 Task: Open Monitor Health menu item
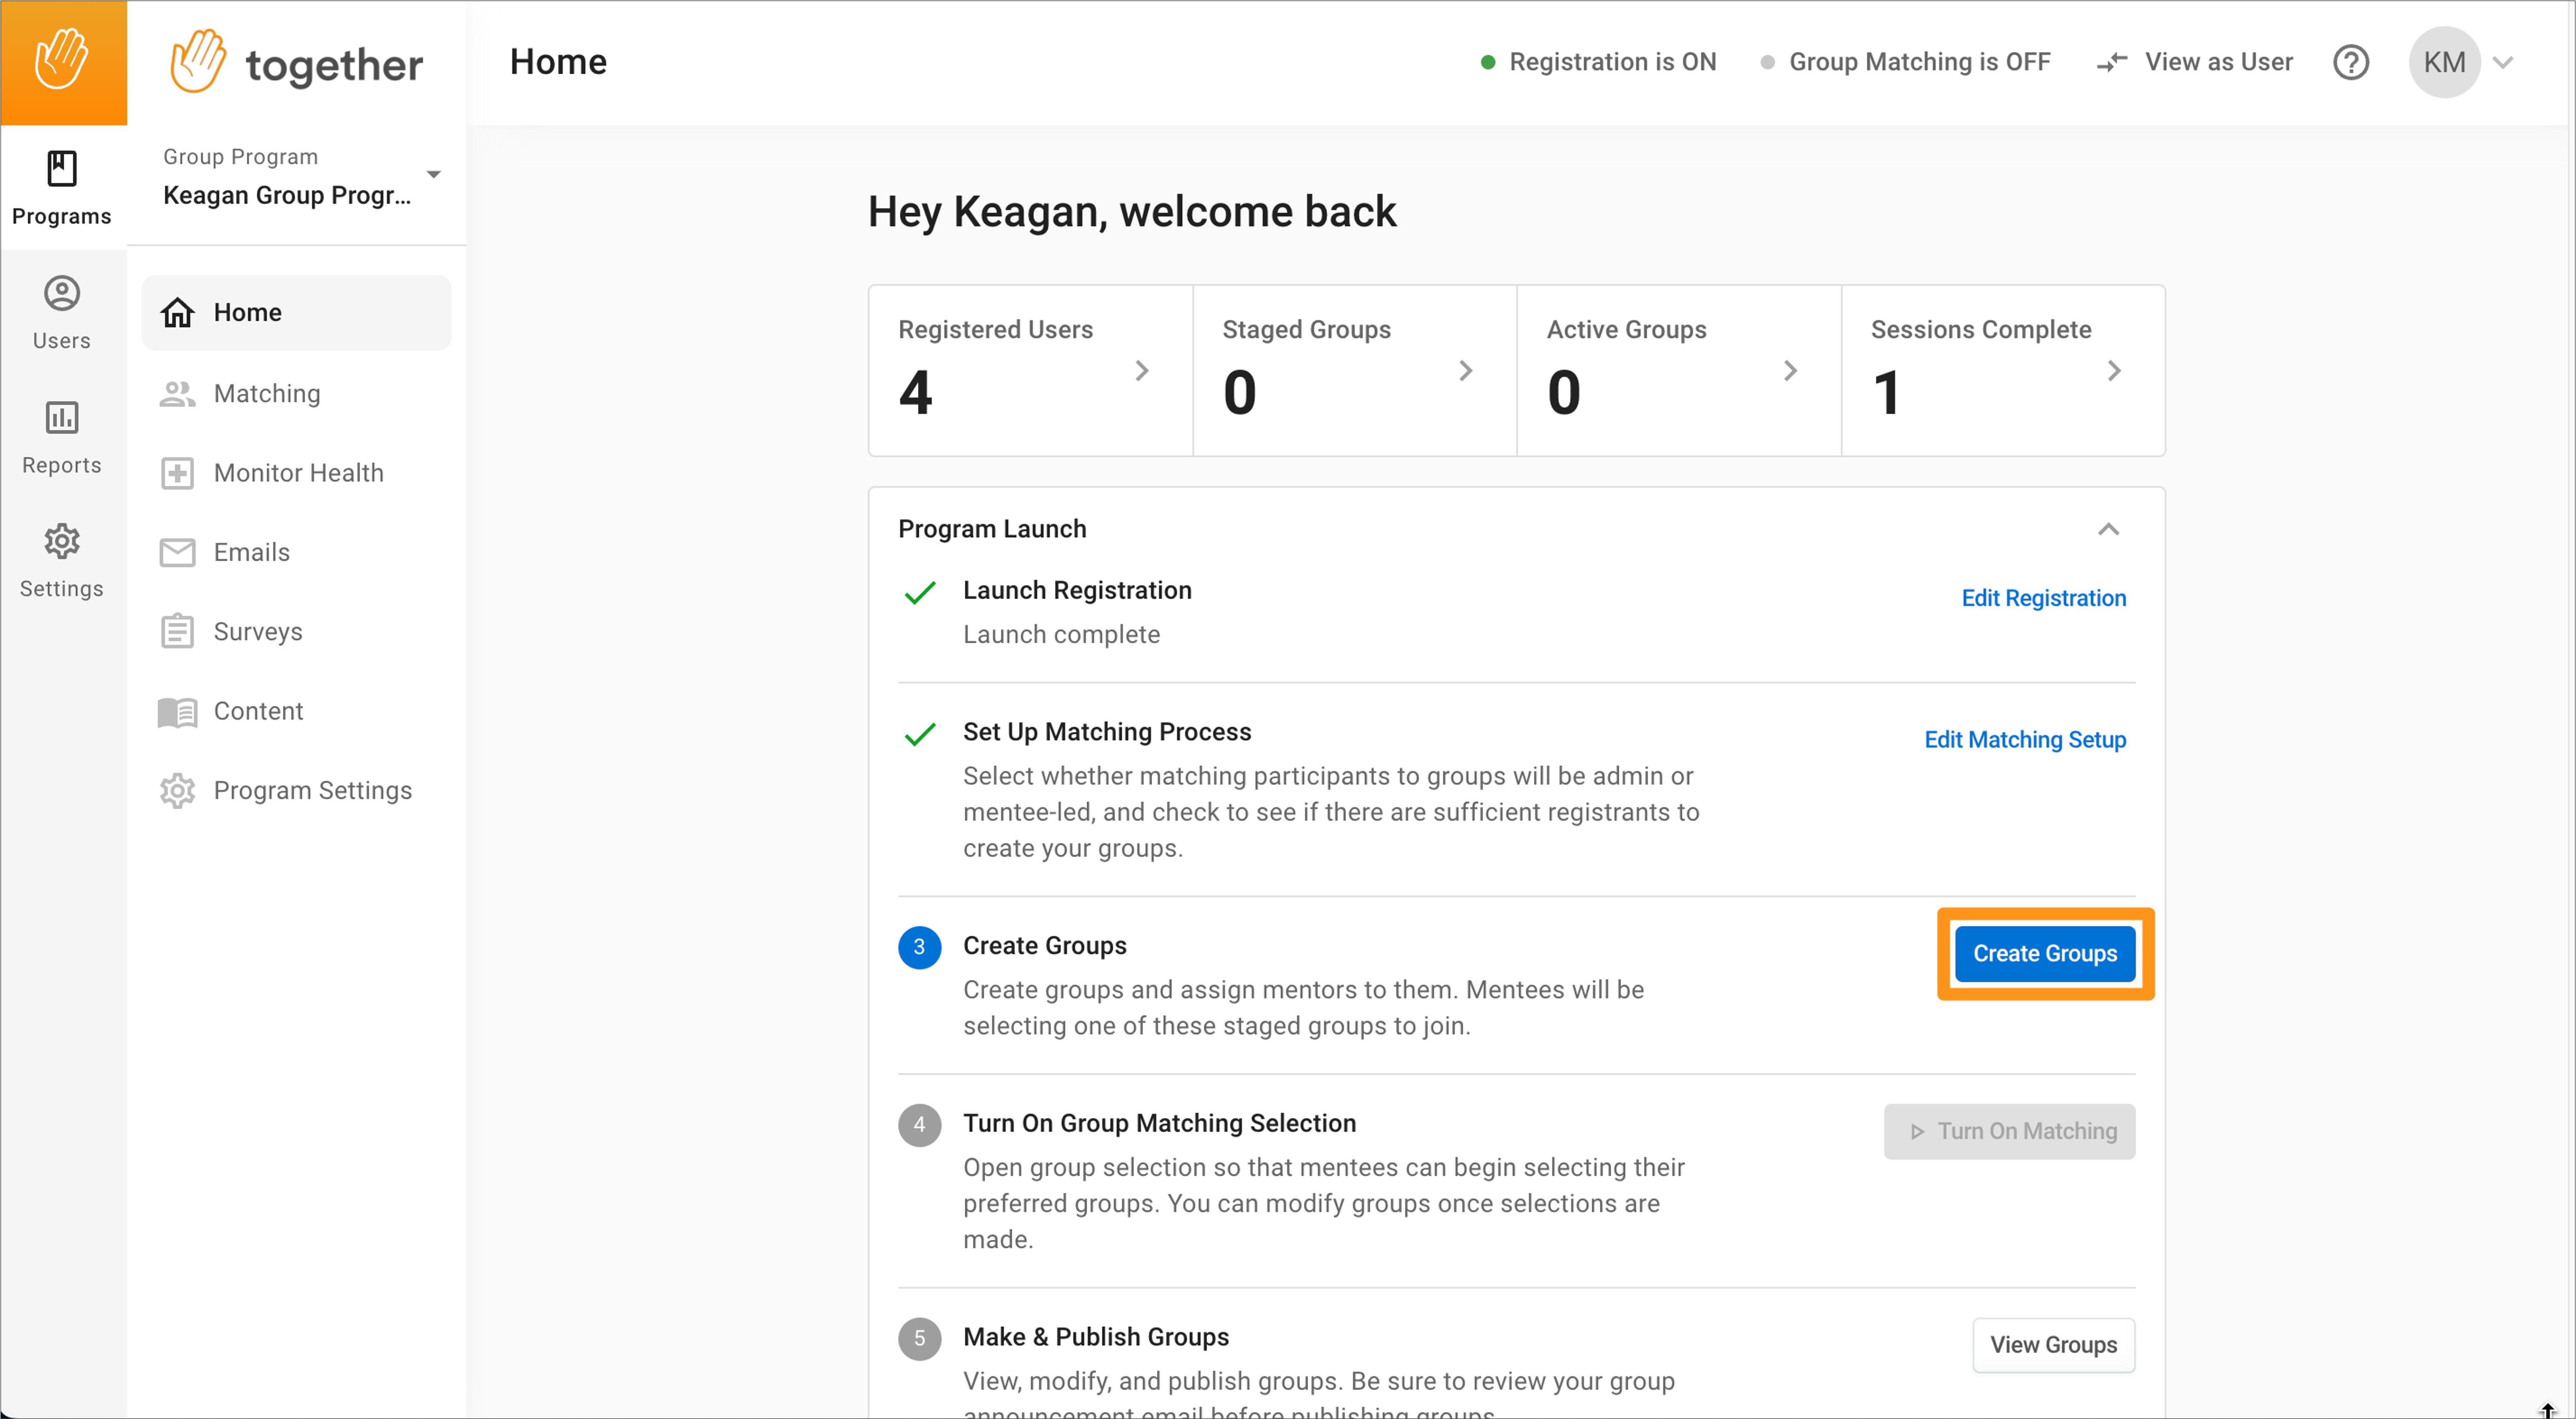pos(297,473)
